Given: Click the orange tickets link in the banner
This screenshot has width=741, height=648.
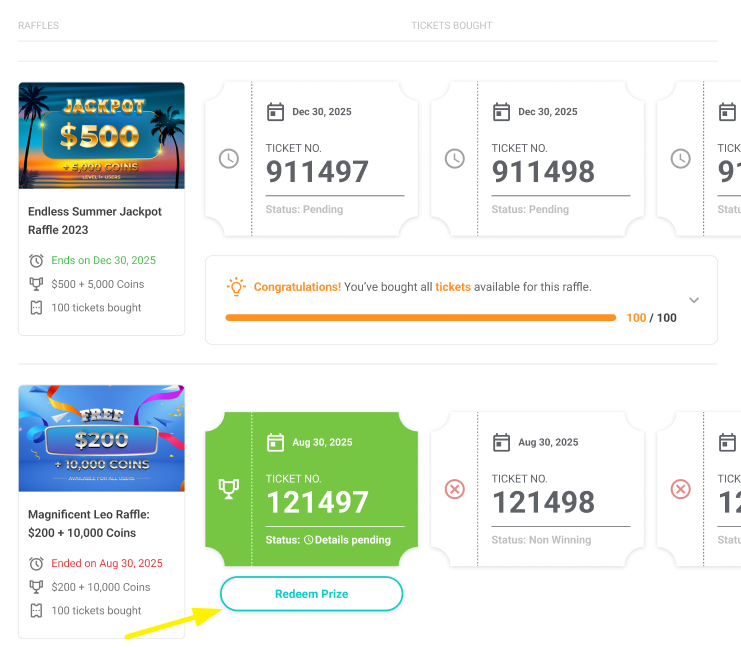Looking at the screenshot, I should pyautogui.click(x=453, y=287).
